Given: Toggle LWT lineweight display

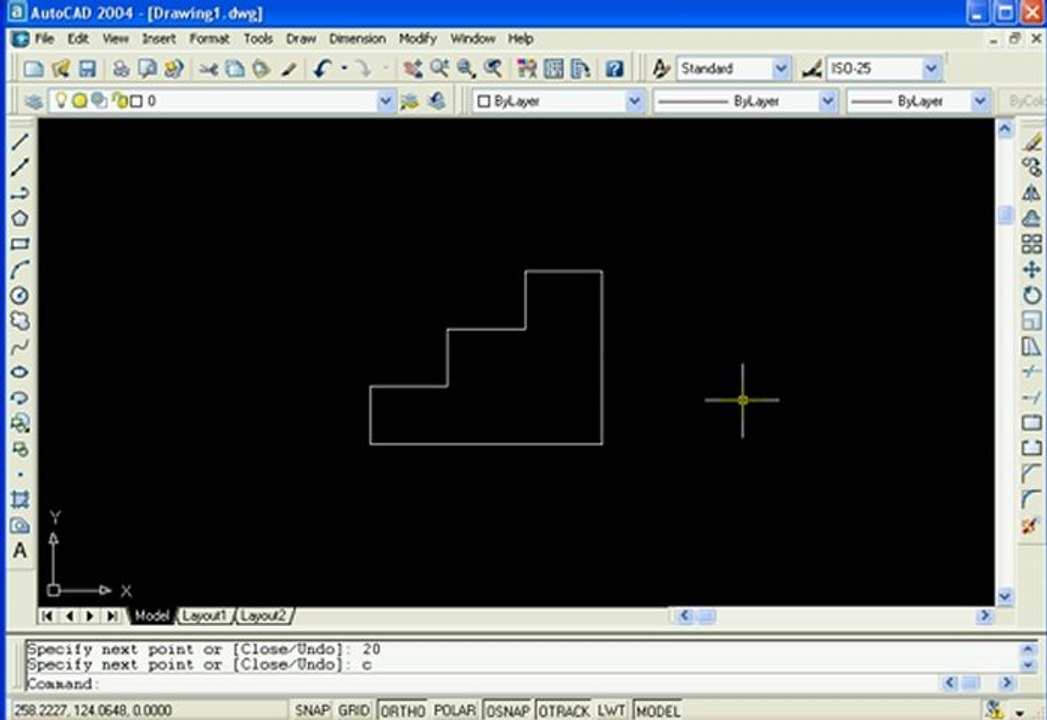Looking at the screenshot, I should (x=611, y=710).
